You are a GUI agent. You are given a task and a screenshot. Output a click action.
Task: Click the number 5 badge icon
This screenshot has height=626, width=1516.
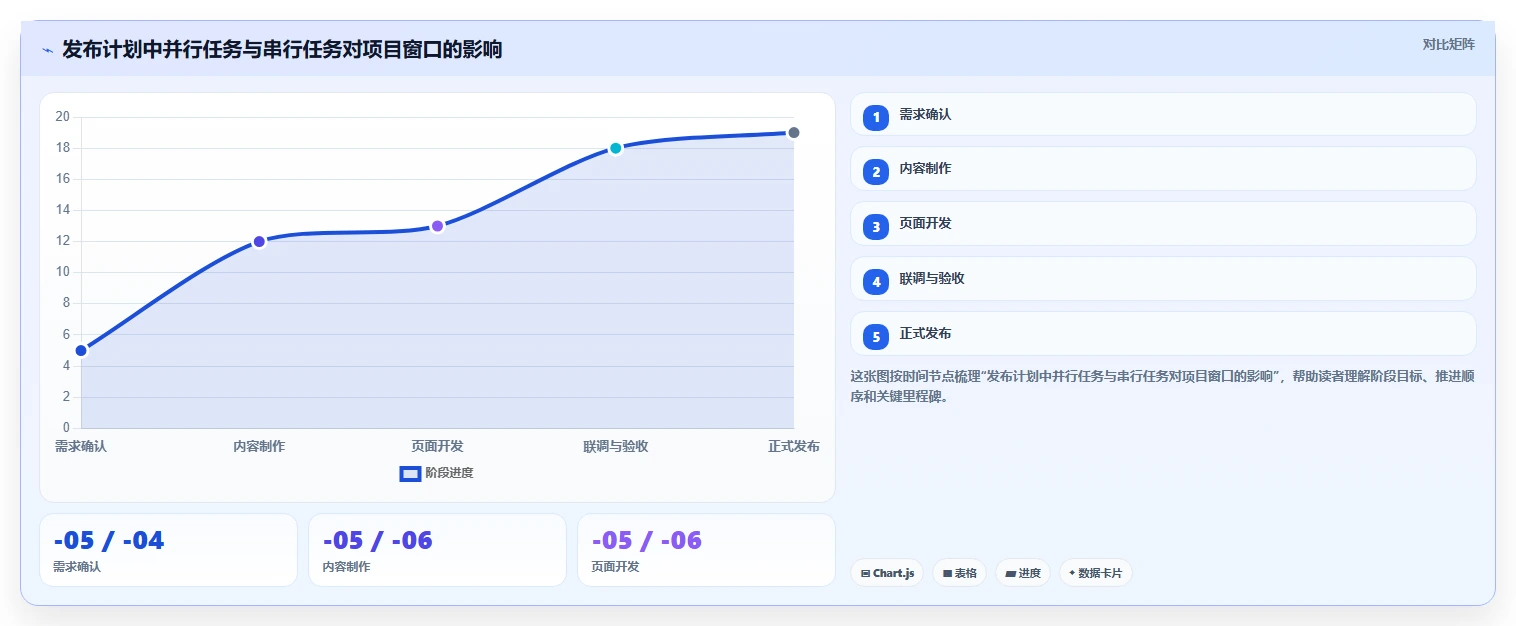876,337
